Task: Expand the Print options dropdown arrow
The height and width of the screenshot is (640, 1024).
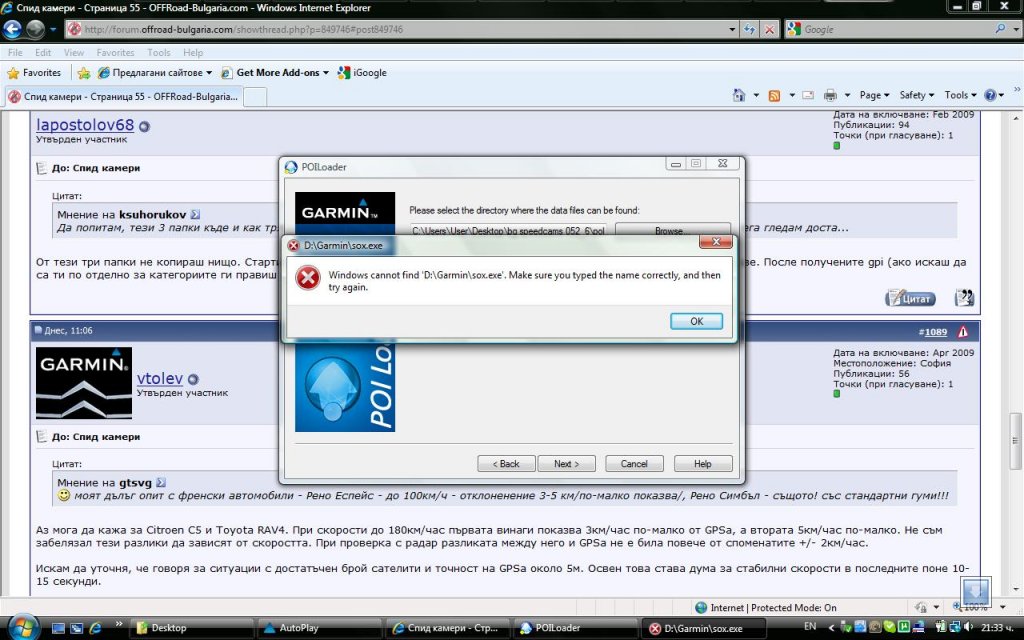Action: click(x=847, y=95)
